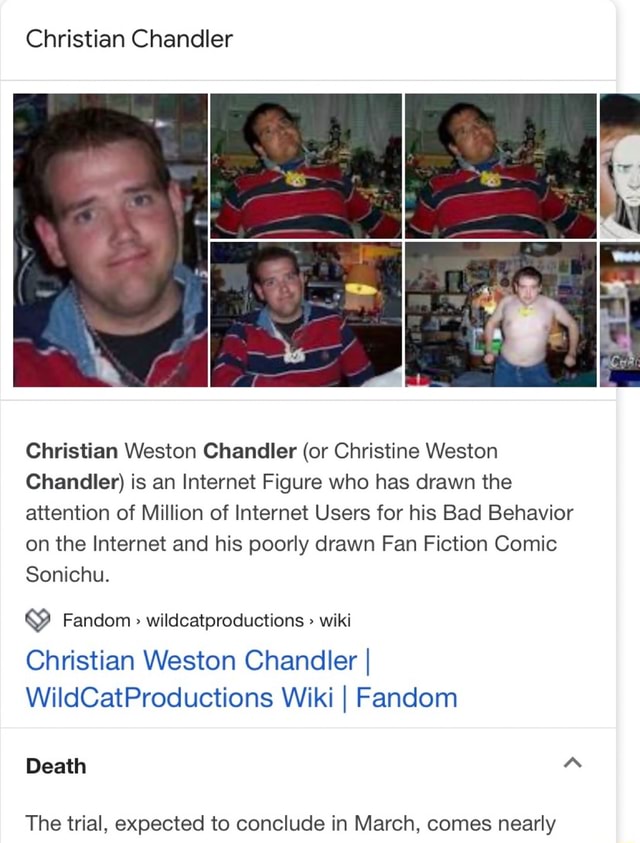The image size is (640, 843).
Task: Click bold Christian name starting the description
Action: [x=72, y=451]
